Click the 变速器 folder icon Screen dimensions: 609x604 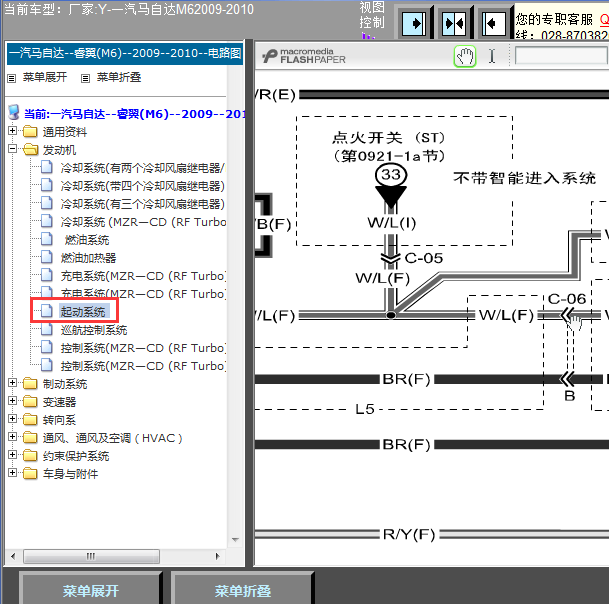click(x=30, y=402)
